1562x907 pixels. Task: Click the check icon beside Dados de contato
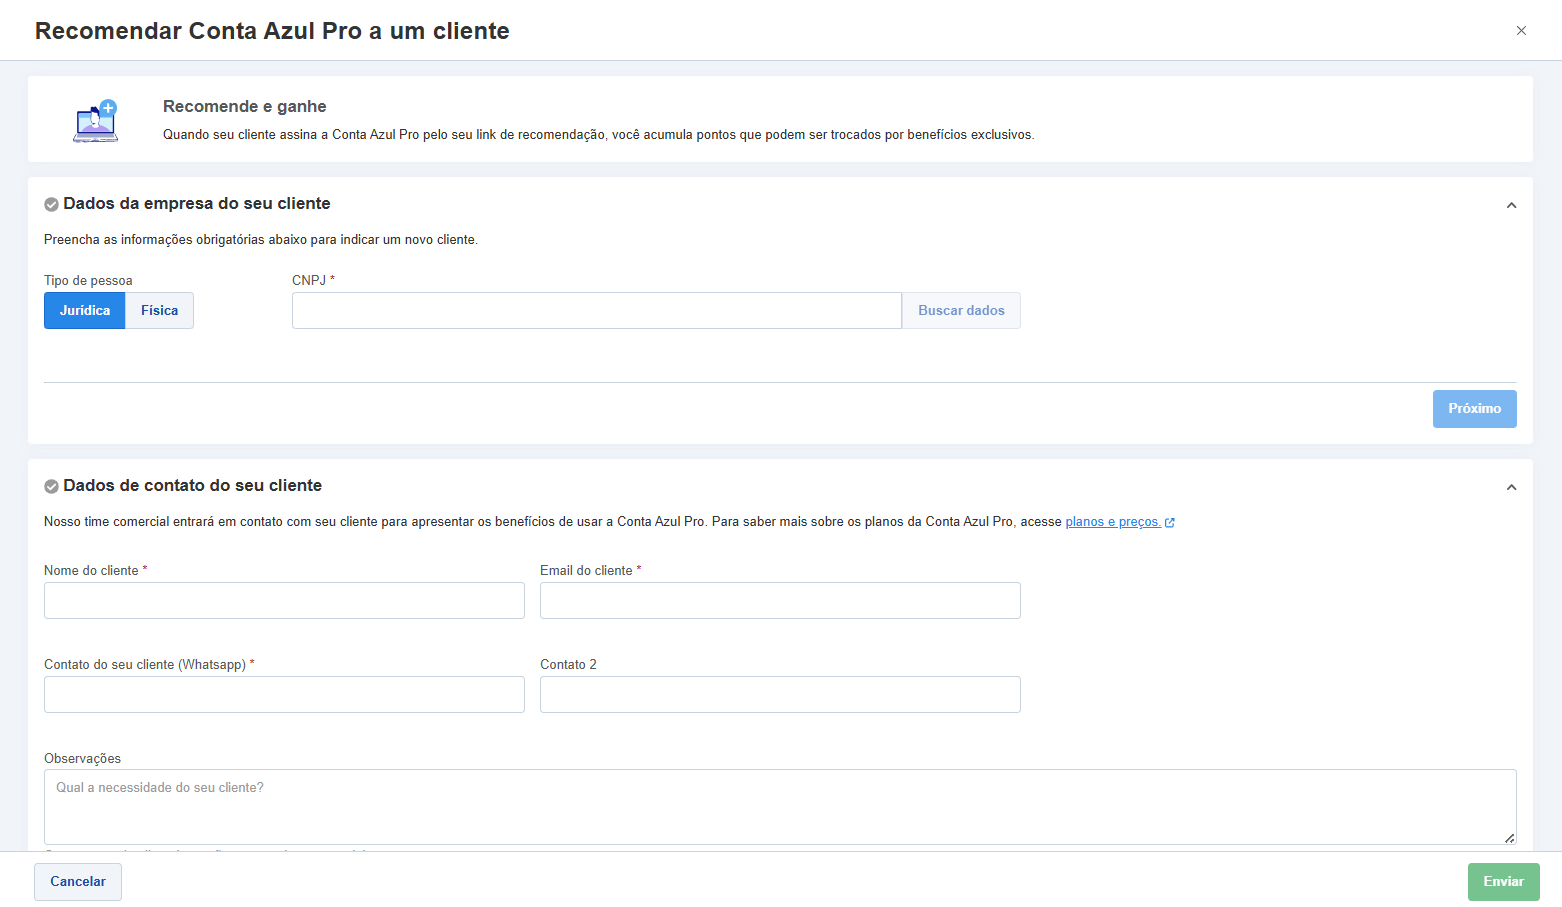coord(51,486)
